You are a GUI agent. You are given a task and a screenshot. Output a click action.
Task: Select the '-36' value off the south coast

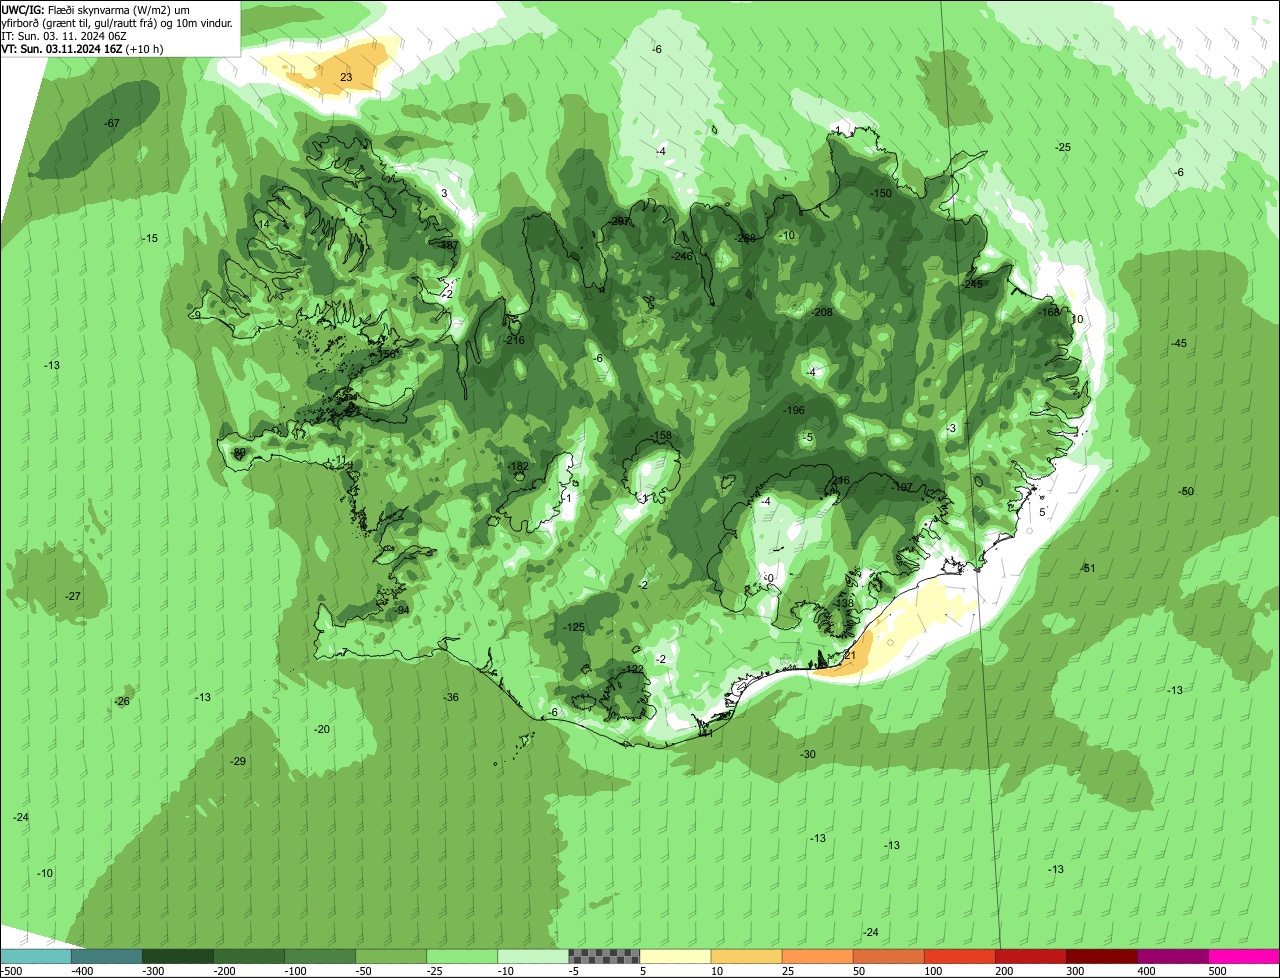pos(451,697)
